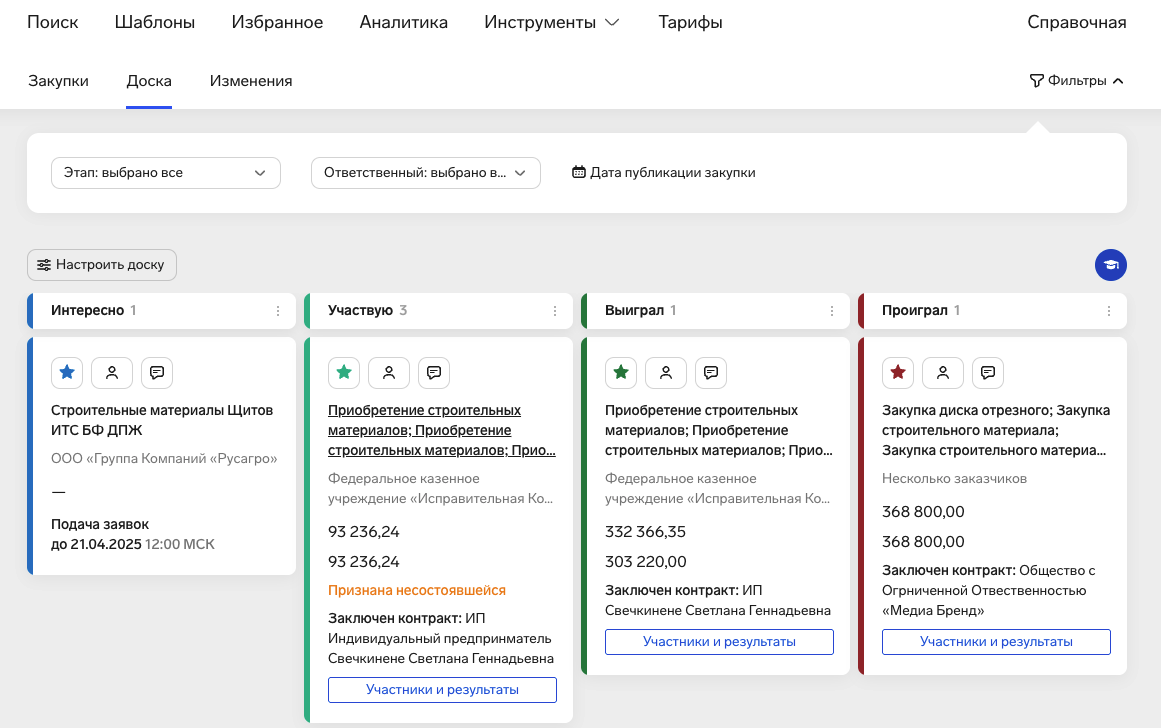The image size is (1161, 728).
Task: Open the three-dot menu on Участвую column
Action: (x=555, y=310)
